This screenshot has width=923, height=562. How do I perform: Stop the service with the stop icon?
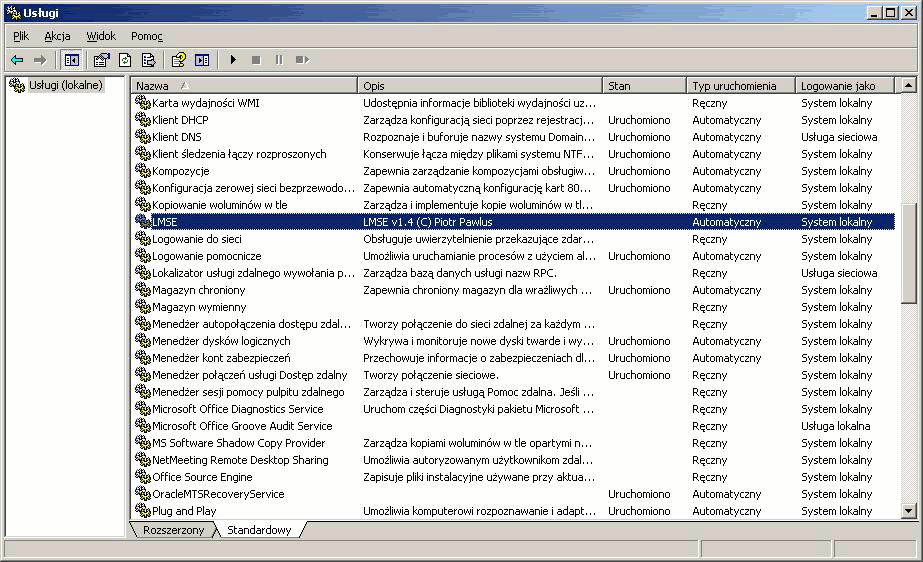click(256, 60)
